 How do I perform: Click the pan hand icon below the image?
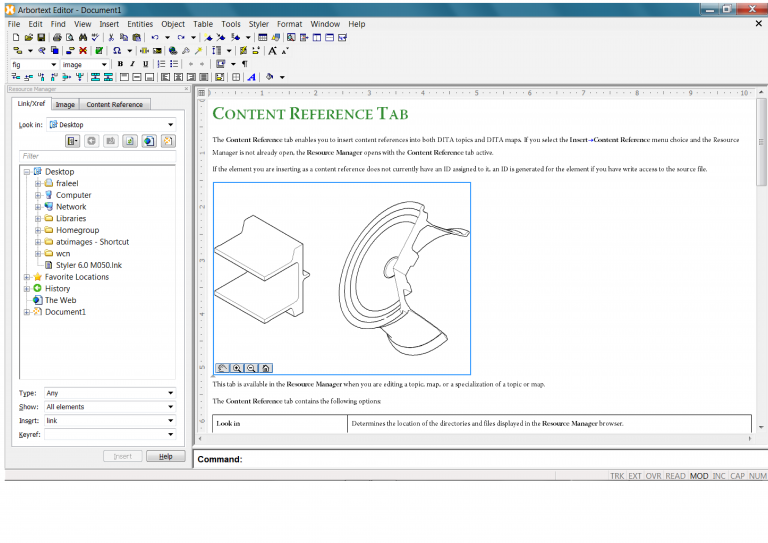pyautogui.click(x=222, y=368)
